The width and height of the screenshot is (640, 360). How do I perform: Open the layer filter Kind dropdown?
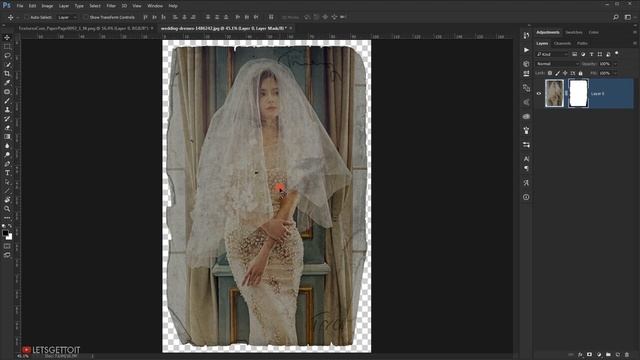552,54
